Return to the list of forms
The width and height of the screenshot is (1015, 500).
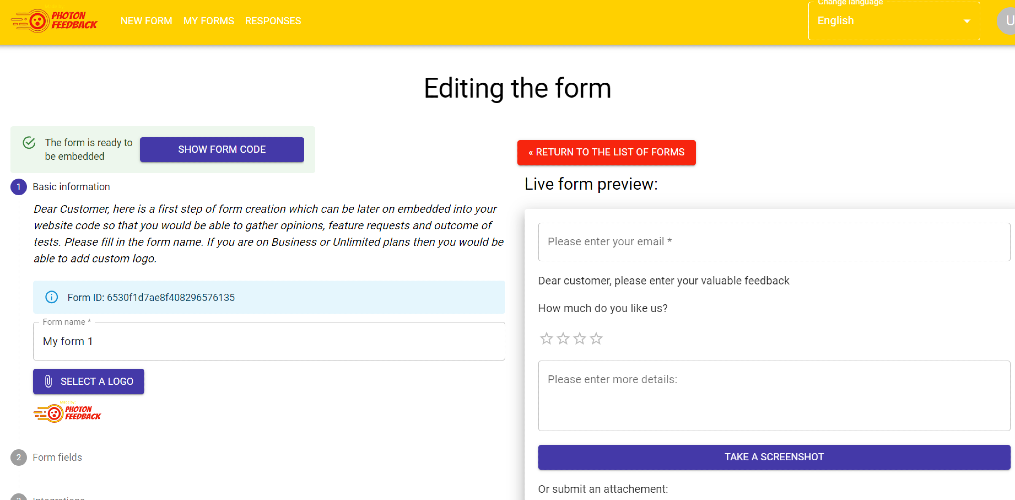pos(607,152)
